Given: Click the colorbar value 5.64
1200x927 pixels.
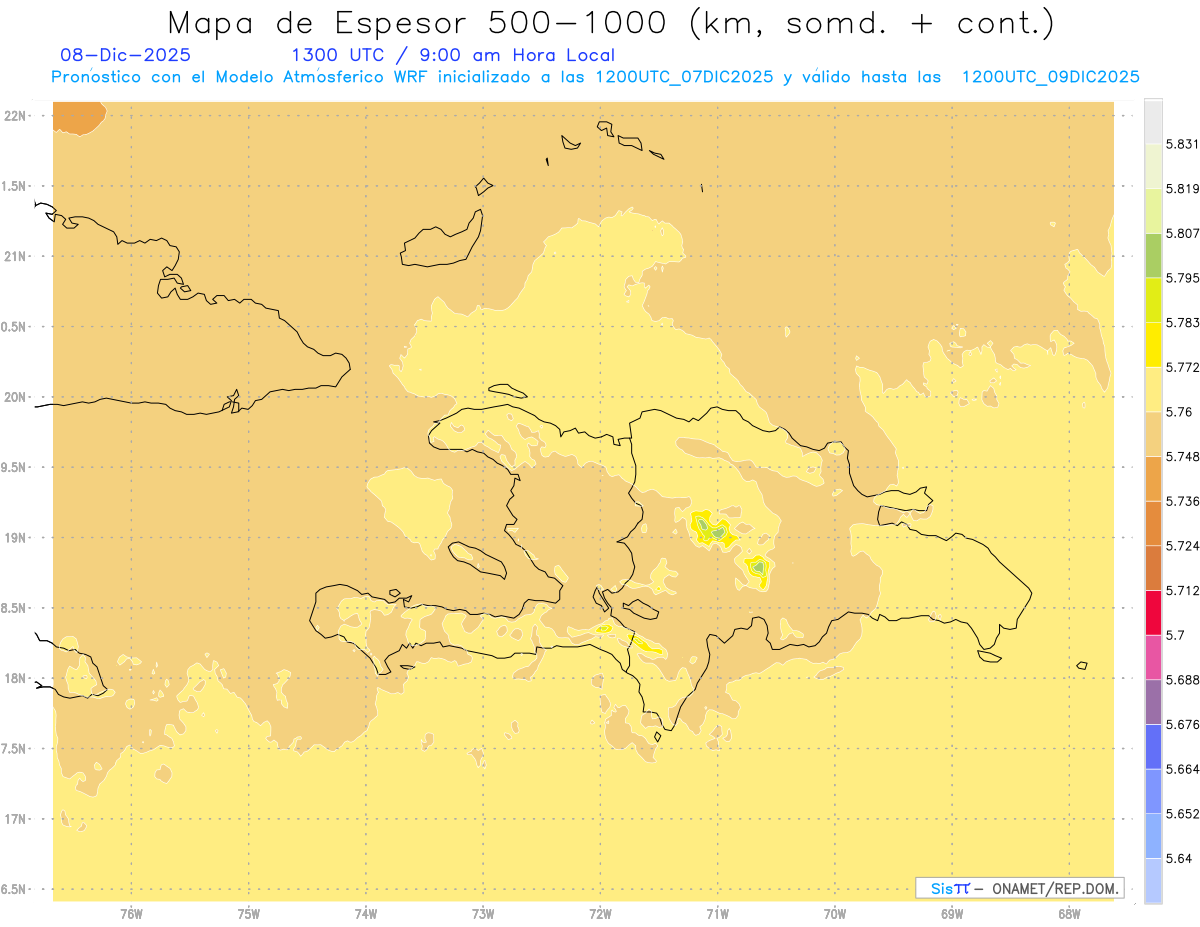Looking at the screenshot, I should click(x=1179, y=859).
